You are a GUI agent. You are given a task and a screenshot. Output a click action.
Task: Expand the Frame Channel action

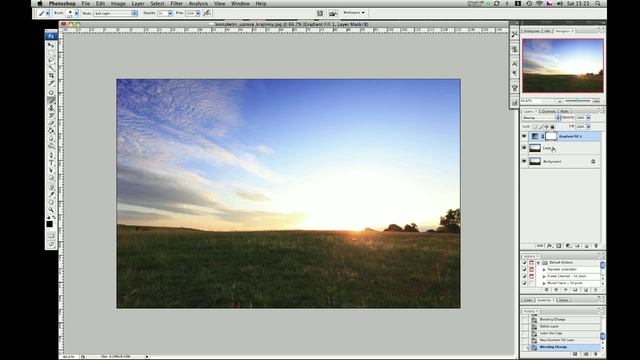[544, 276]
